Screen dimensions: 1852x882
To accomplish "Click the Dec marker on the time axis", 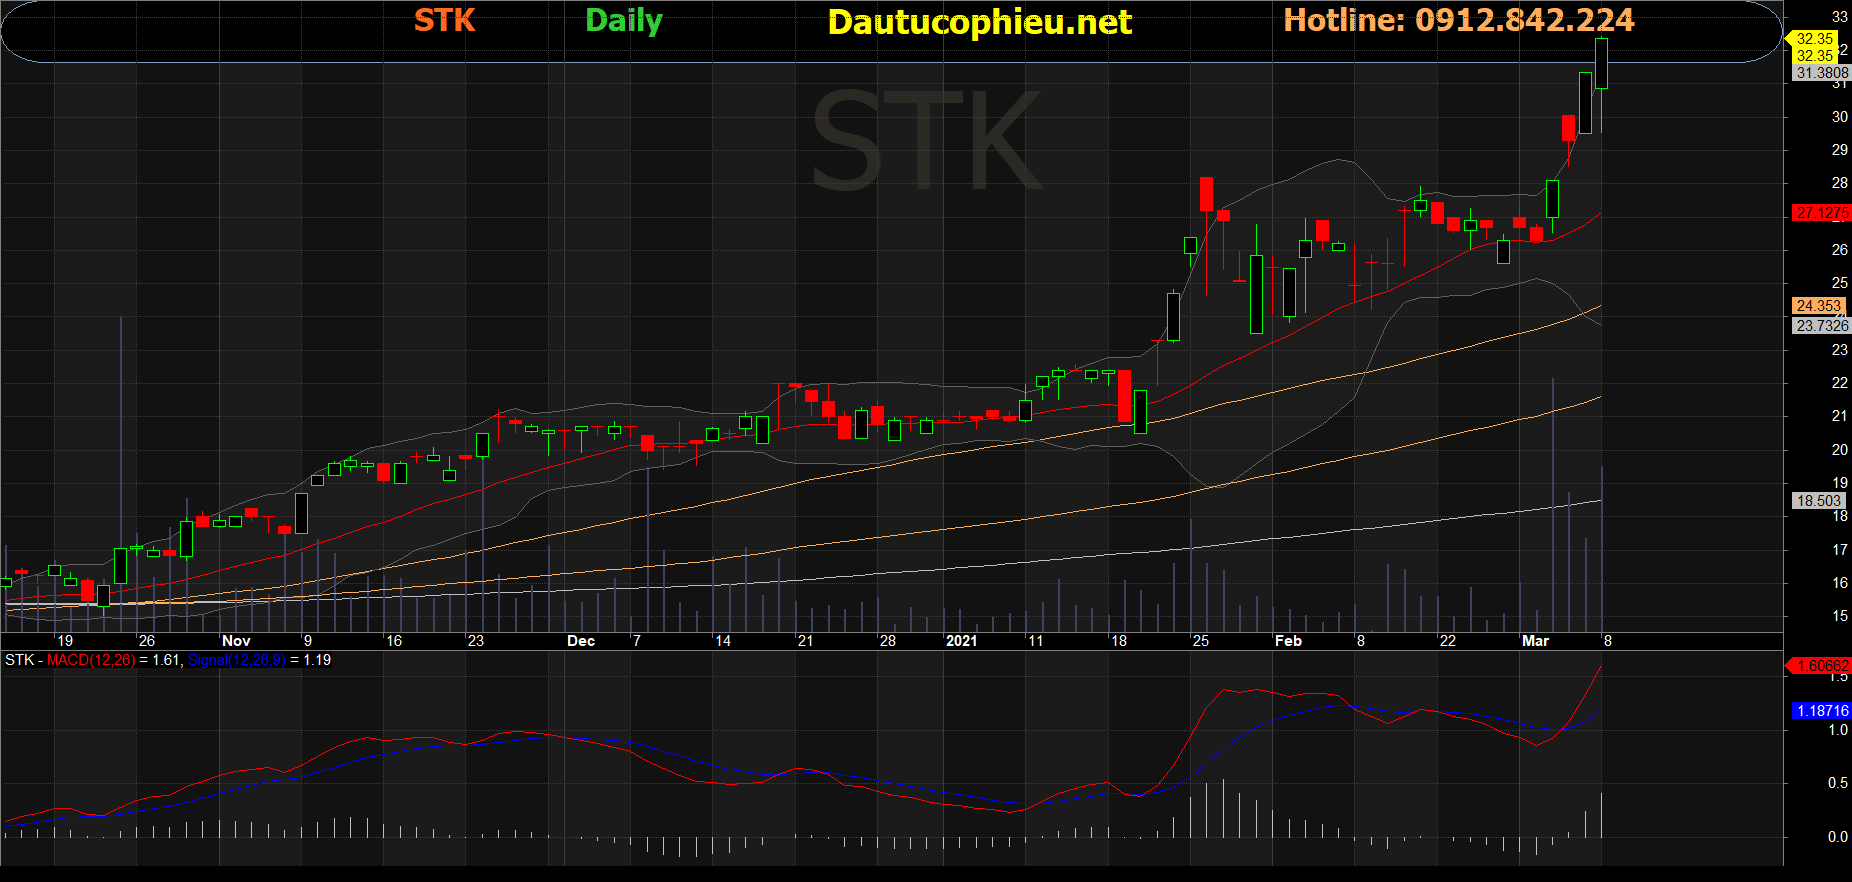I will coord(580,641).
